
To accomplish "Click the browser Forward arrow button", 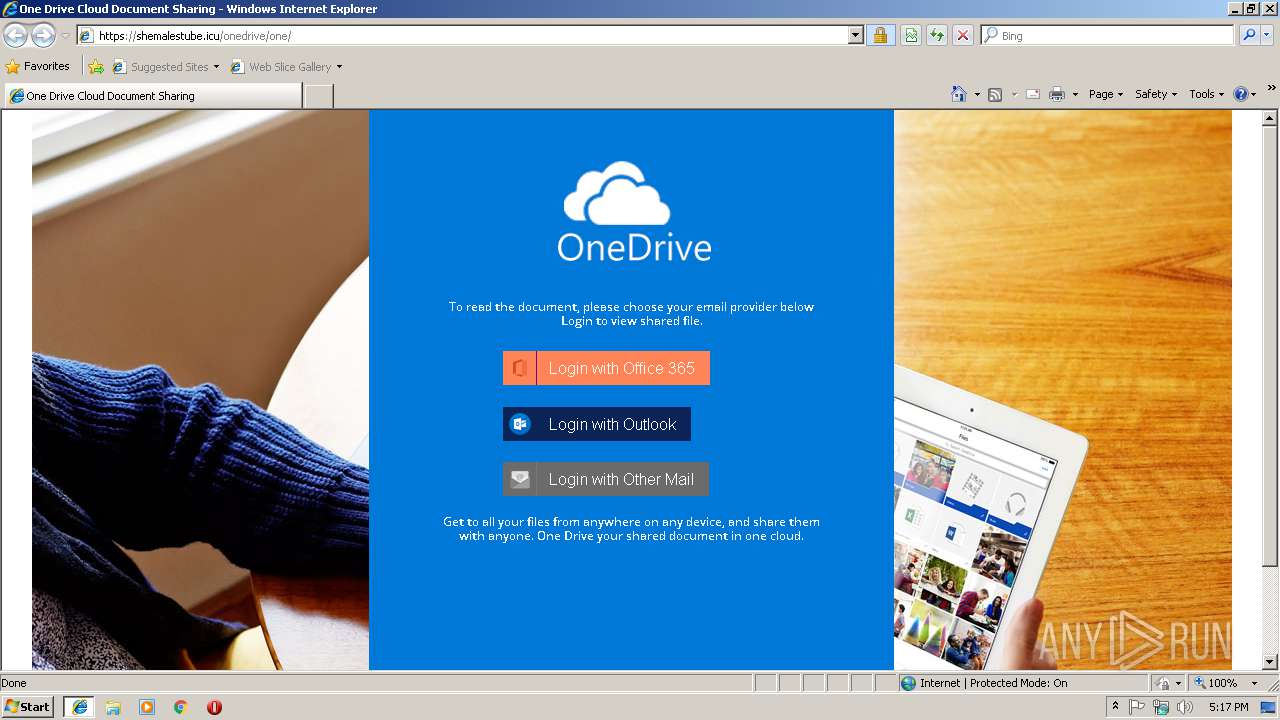I will pos(43,35).
